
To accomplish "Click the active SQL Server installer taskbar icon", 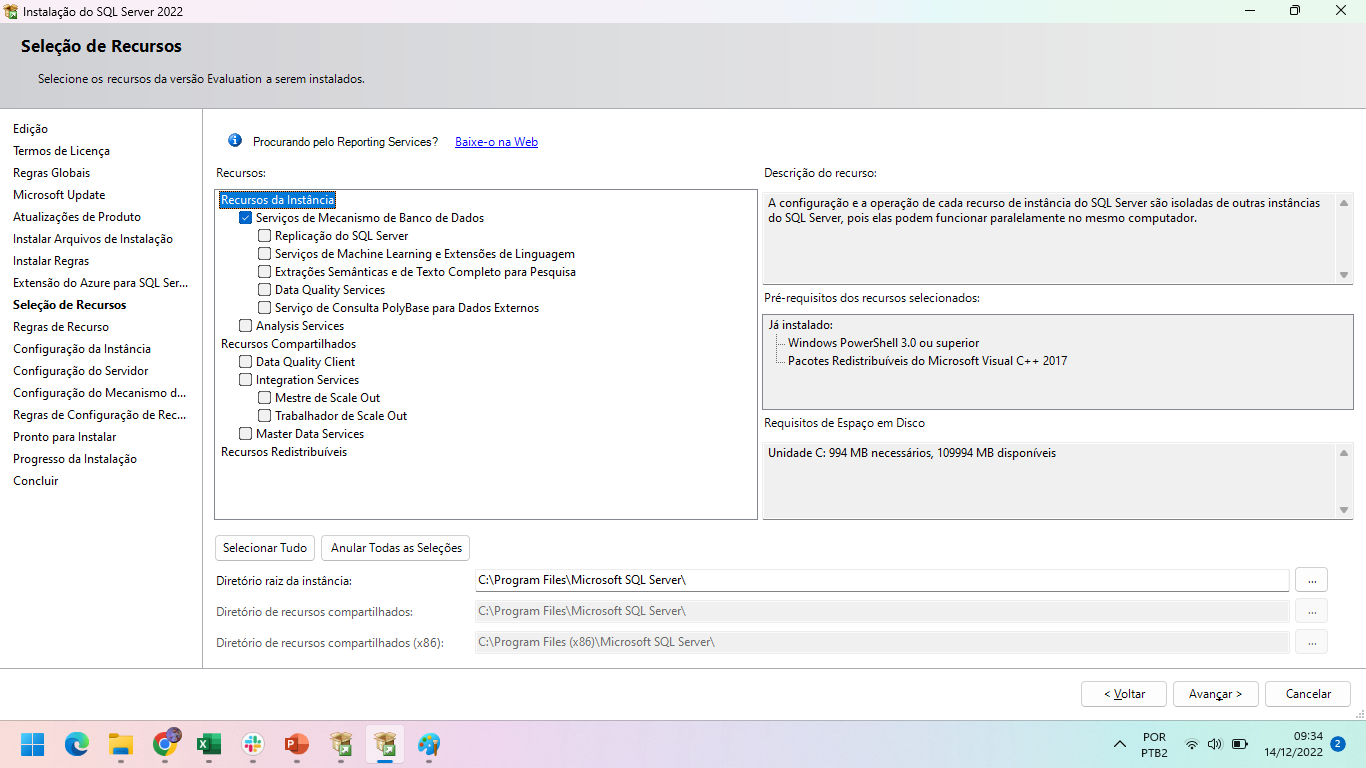I will tap(385, 744).
